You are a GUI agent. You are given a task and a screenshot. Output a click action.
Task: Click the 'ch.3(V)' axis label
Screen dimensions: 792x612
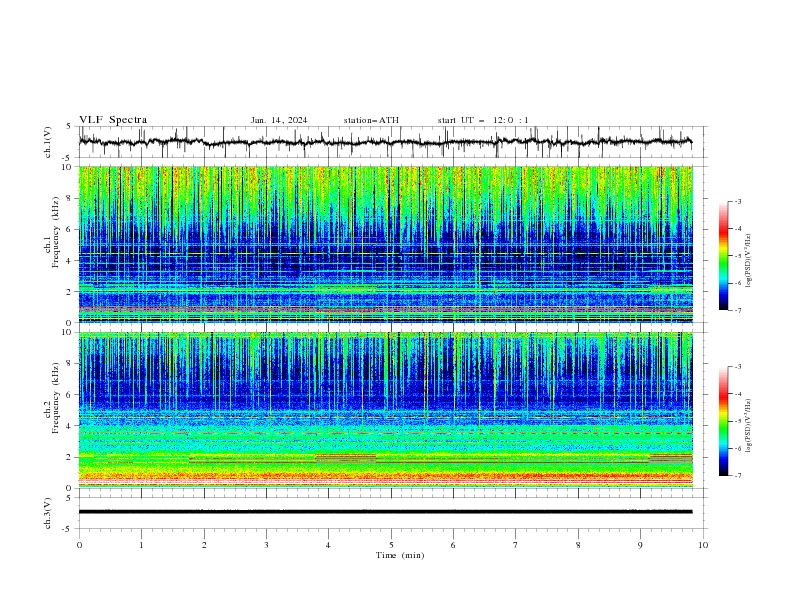(x=48, y=513)
